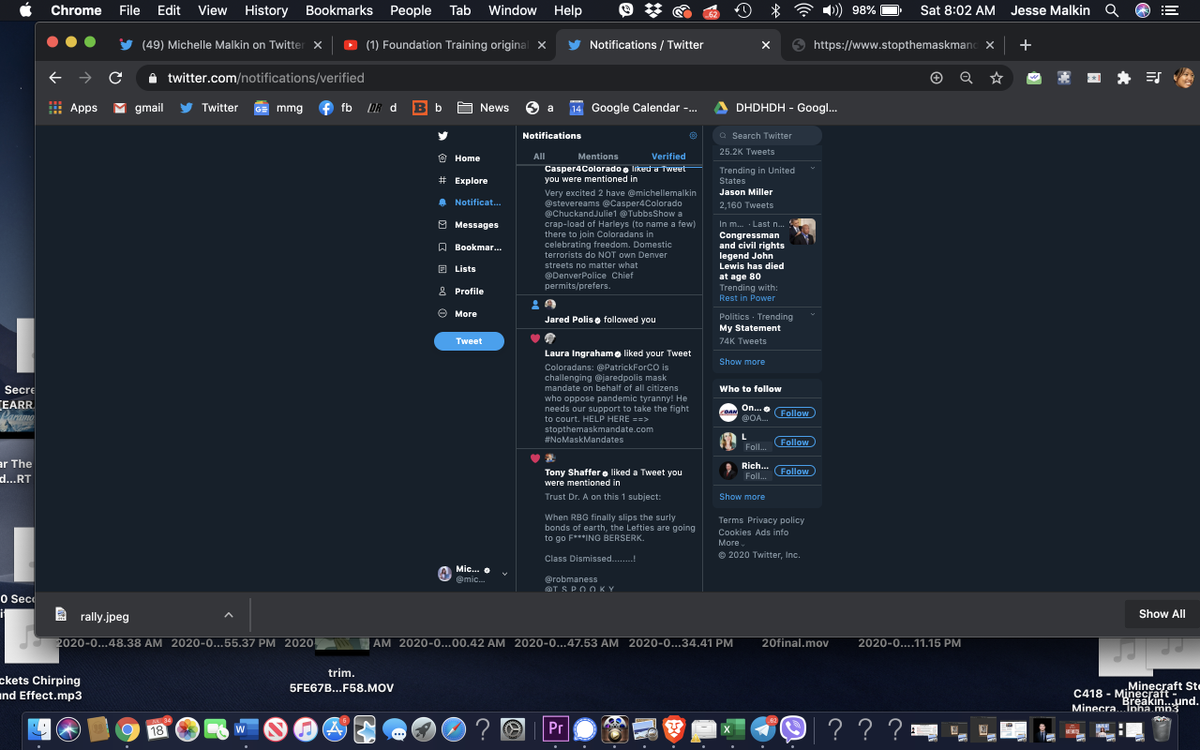Open the account switcher chevron near @mic...
The width and height of the screenshot is (1200, 750).
[x=504, y=574]
